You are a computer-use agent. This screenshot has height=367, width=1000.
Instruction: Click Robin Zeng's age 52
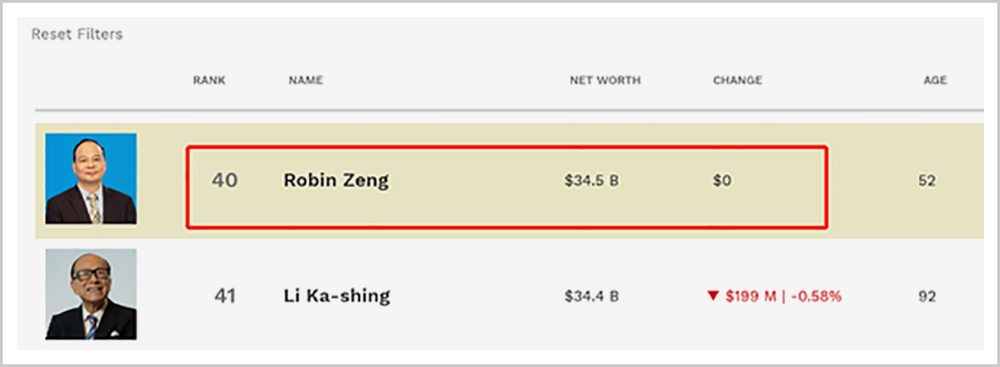pos(927,181)
